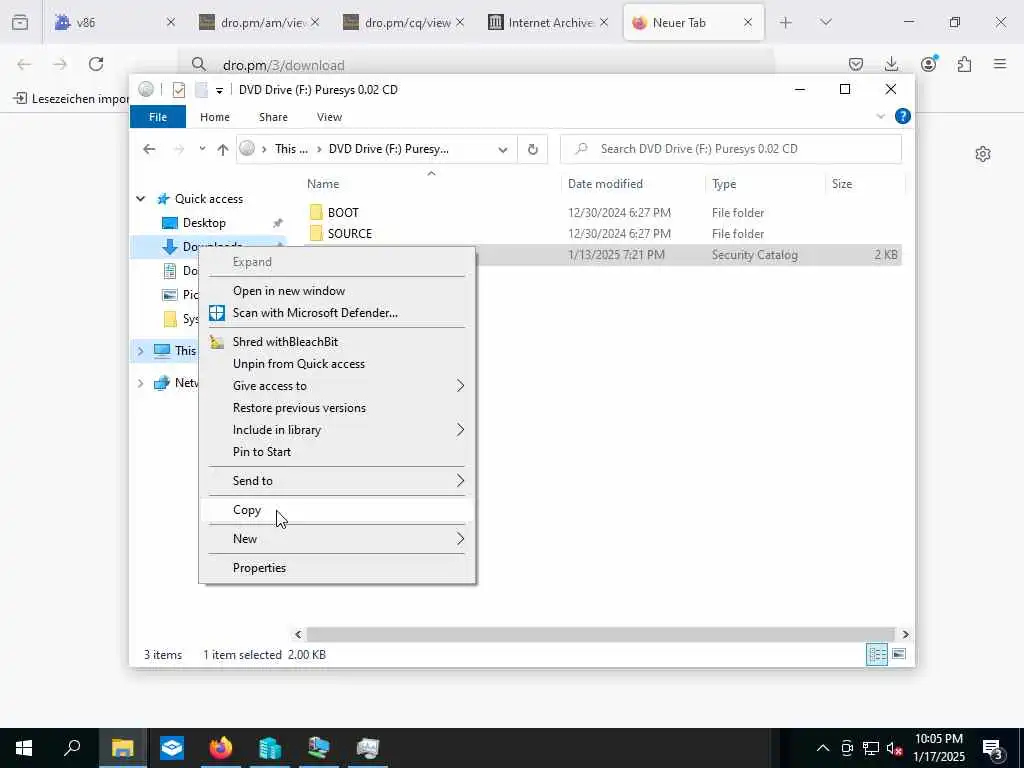Click Save to Pocket icon

(x=856, y=64)
